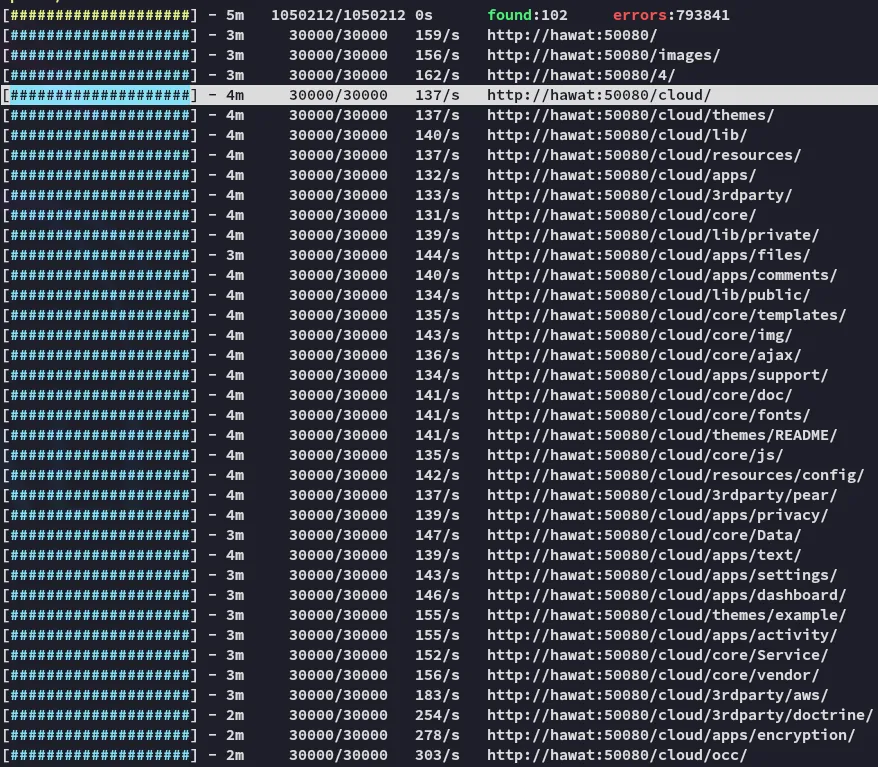Select the /cloud/core/ URL
Viewport: 878px width, 767px height.
point(622,216)
